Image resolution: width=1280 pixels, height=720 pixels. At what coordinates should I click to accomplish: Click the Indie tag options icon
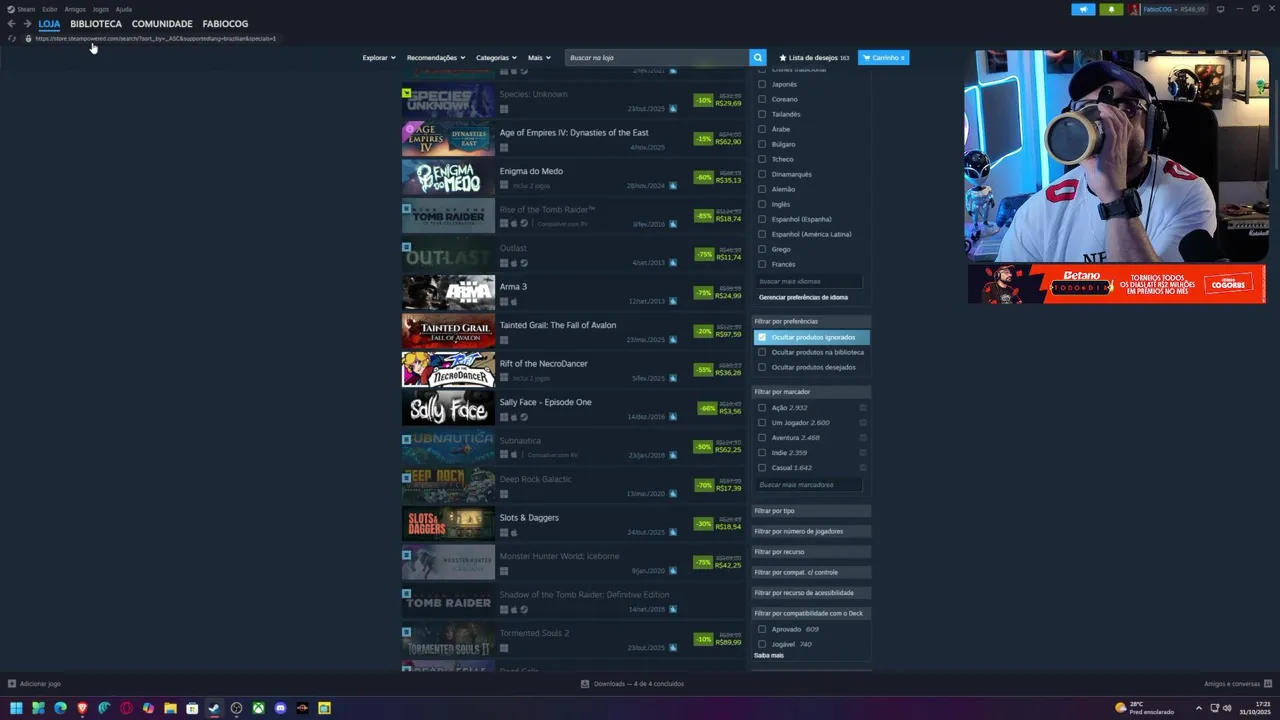pyautogui.click(x=863, y=453)
